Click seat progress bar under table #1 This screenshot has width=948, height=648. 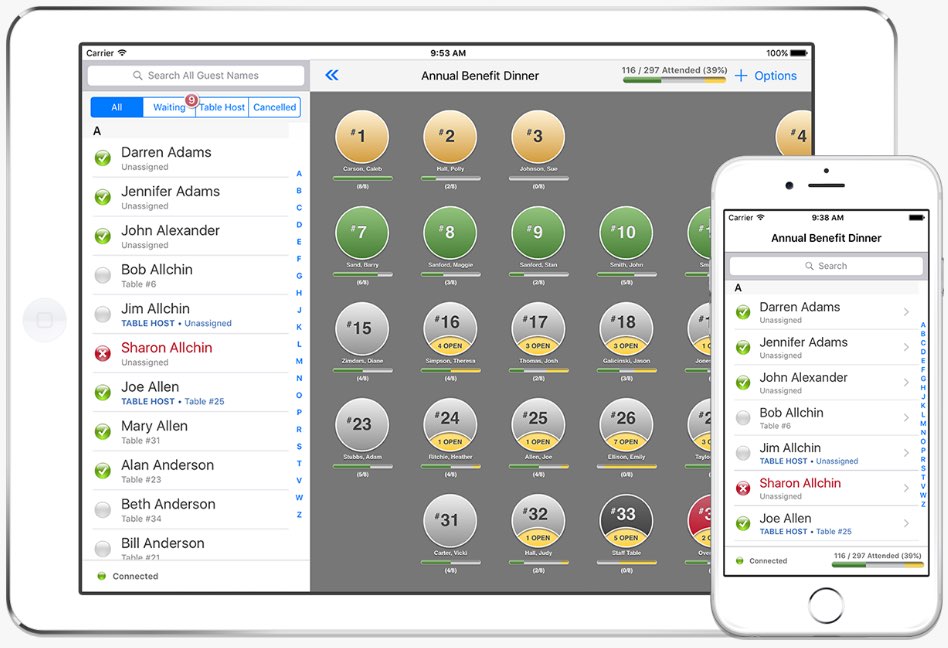click(x=362, y=178)
